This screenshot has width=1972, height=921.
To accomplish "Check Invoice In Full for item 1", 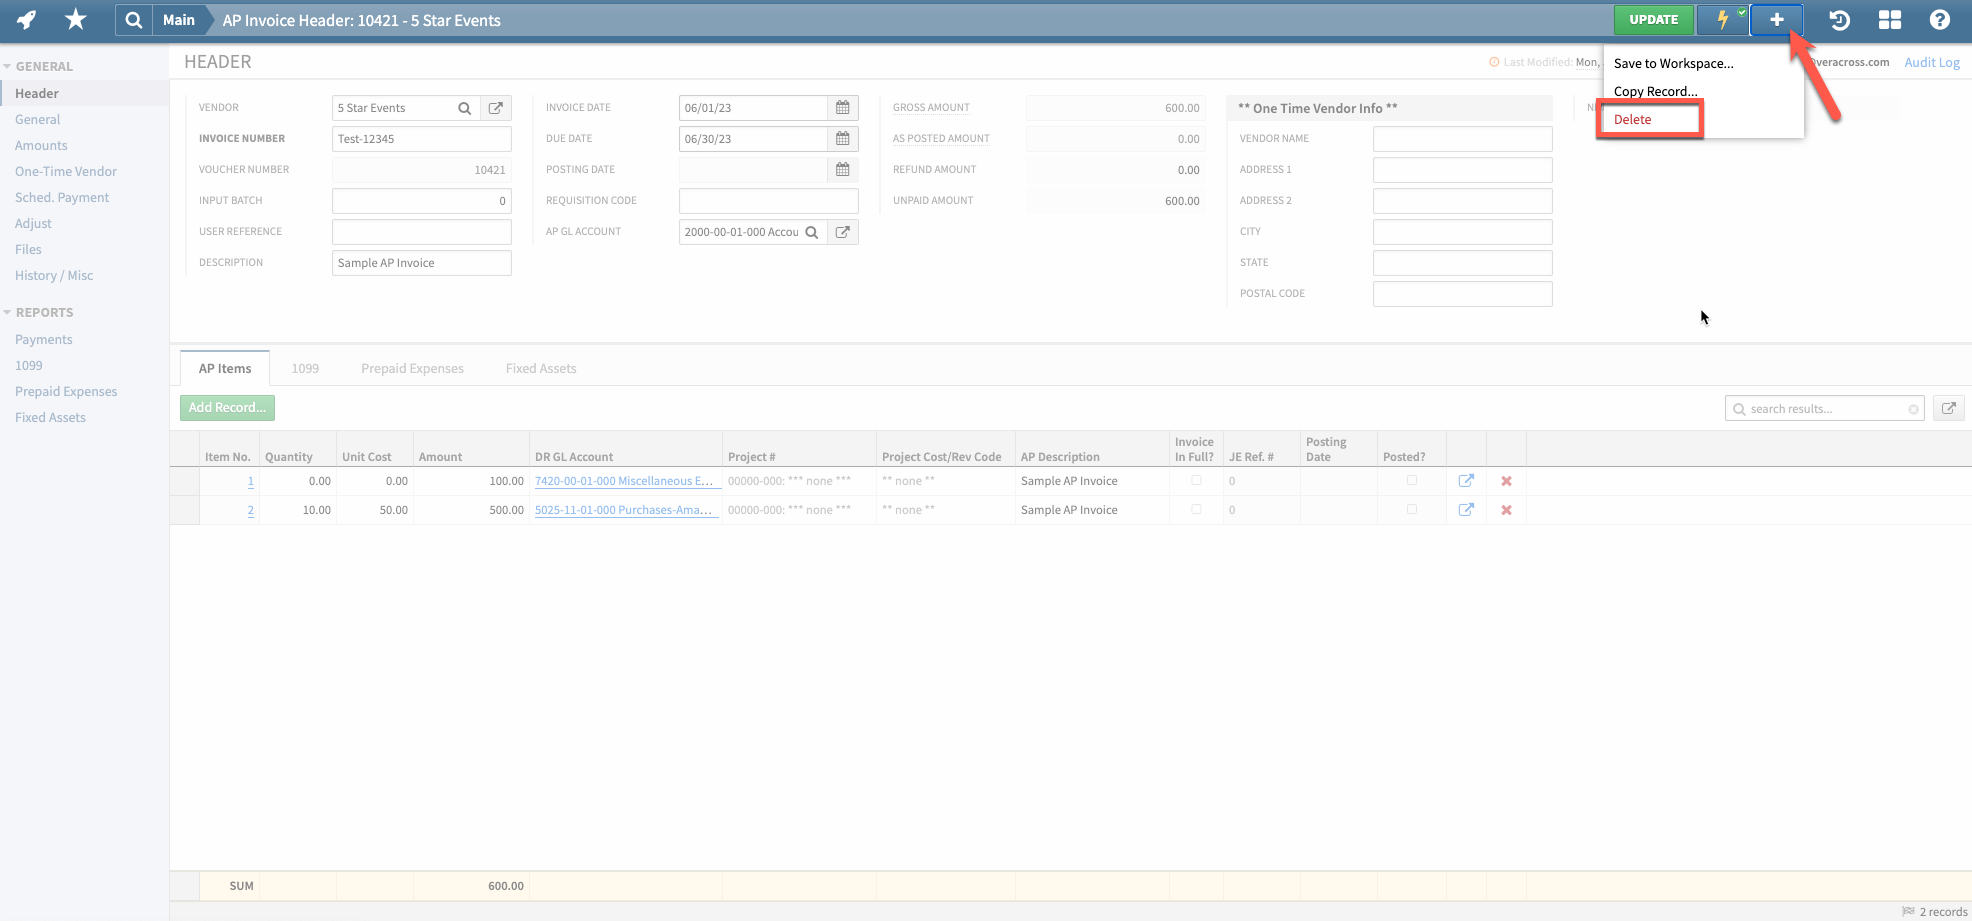I will pos(1196,481).
